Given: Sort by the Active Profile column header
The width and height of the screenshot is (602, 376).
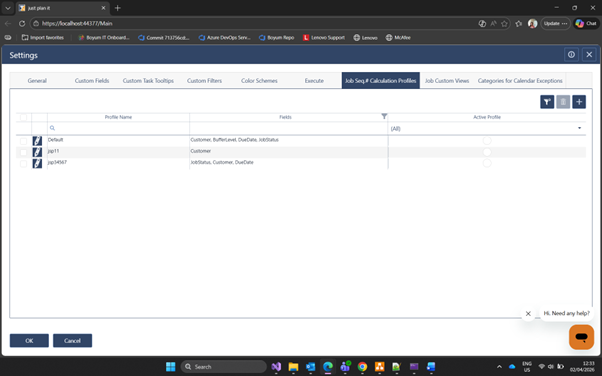Looking at the screenshot, I should coord(487,117).
